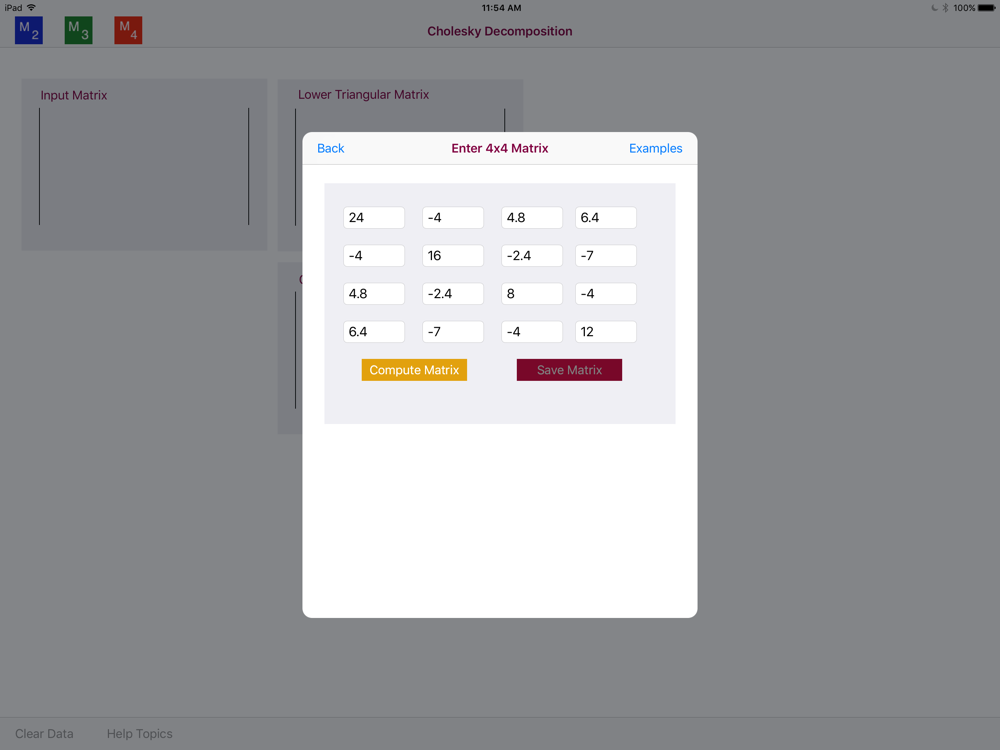Select row 1 column 4 field containing 6.4
The height and width of the screenshot is (750, 1000).
pyautogui.click(x=606, y=217)
